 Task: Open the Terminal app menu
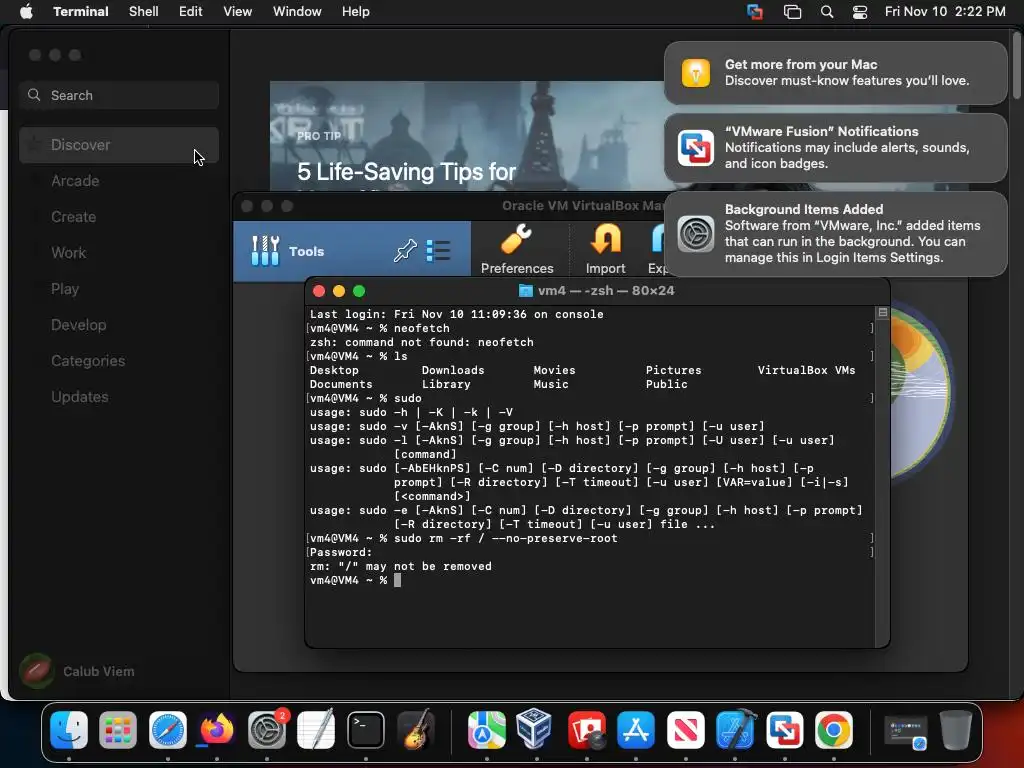[81, 12]
